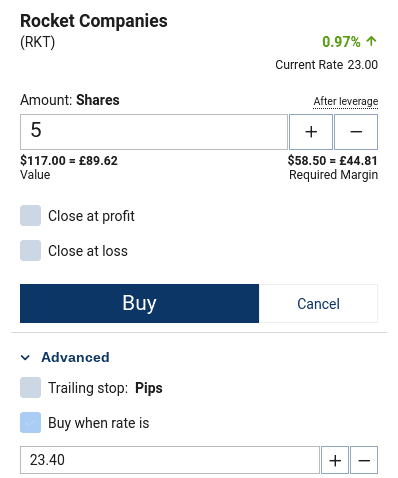This screenshot has width=398, height=478.
Task: Cancel the order dialog
Action: (318, 303)
